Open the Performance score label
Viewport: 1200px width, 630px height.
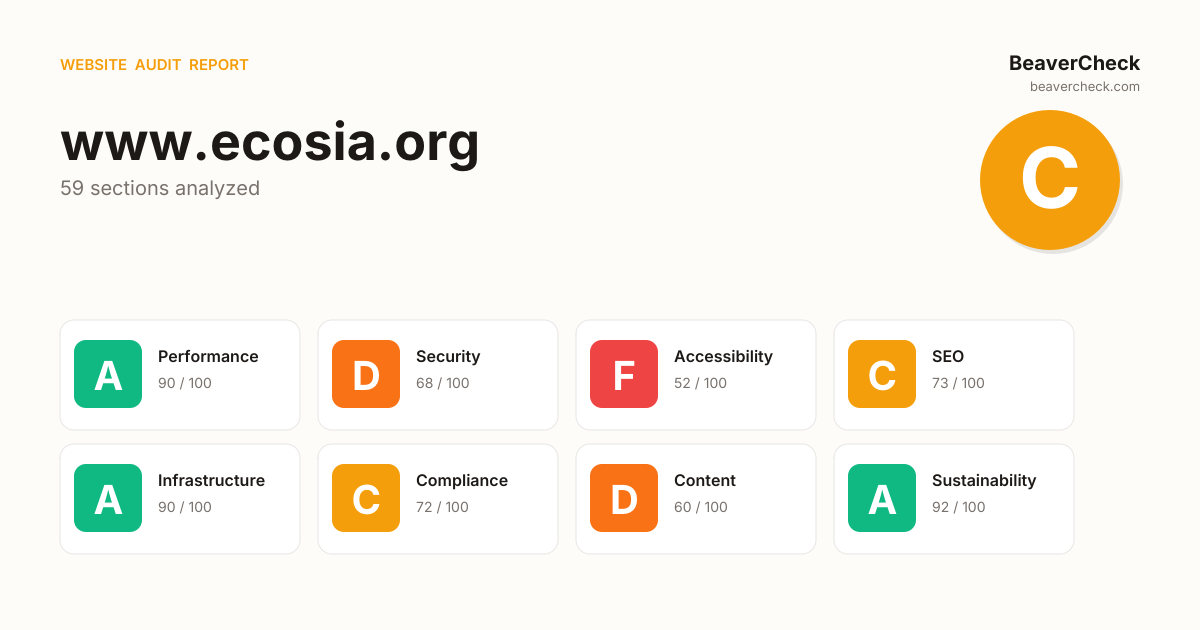tap(208, 357)
